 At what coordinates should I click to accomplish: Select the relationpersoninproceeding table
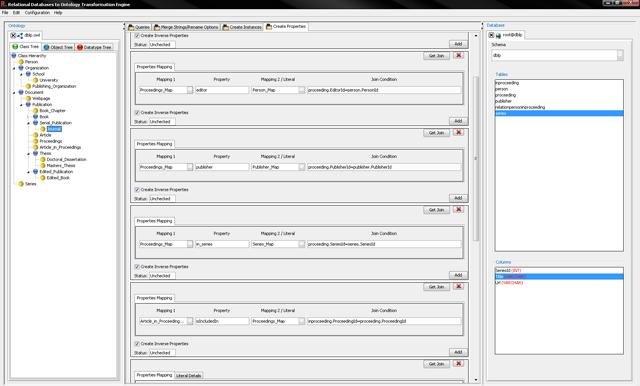[559, 107]
